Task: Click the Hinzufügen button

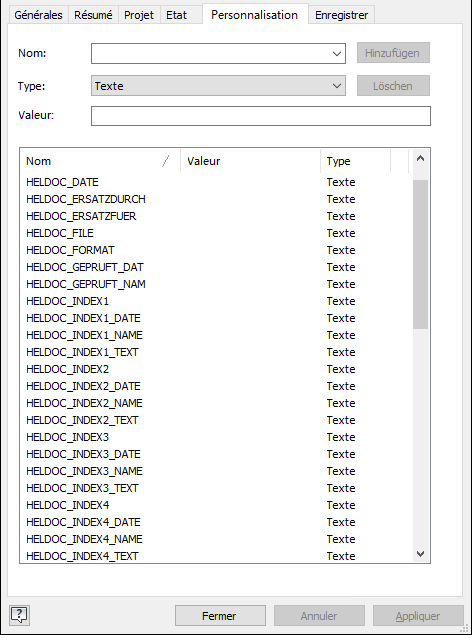Action: (393, 53)
